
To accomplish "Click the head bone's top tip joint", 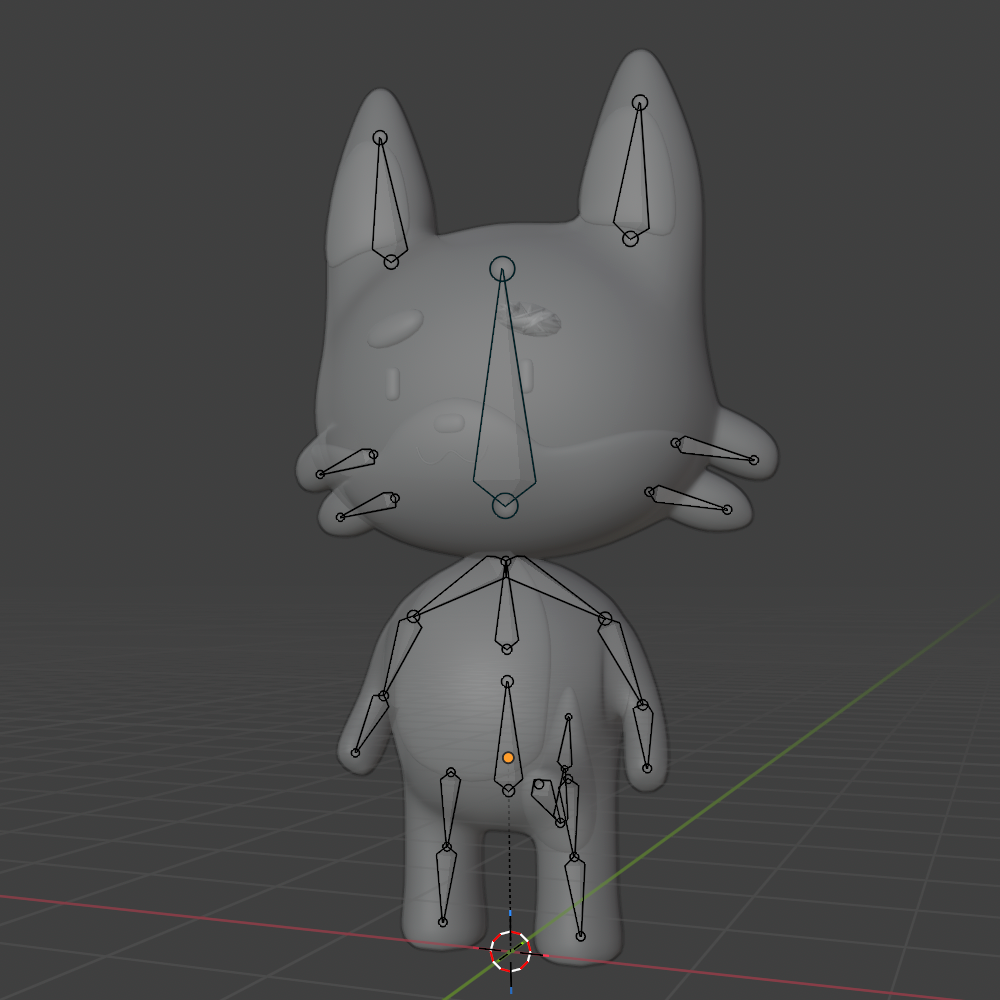I will [502, 268].
